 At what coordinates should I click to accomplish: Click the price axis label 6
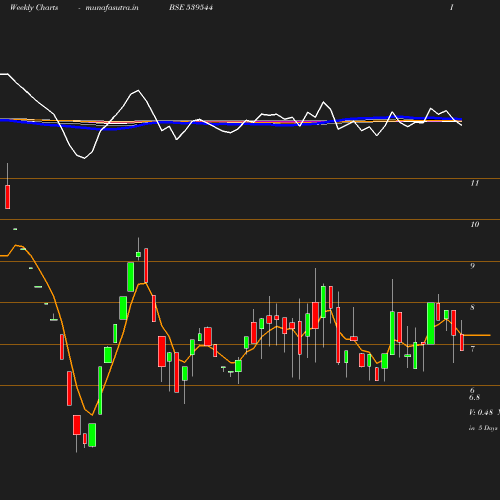click(472, 390)
